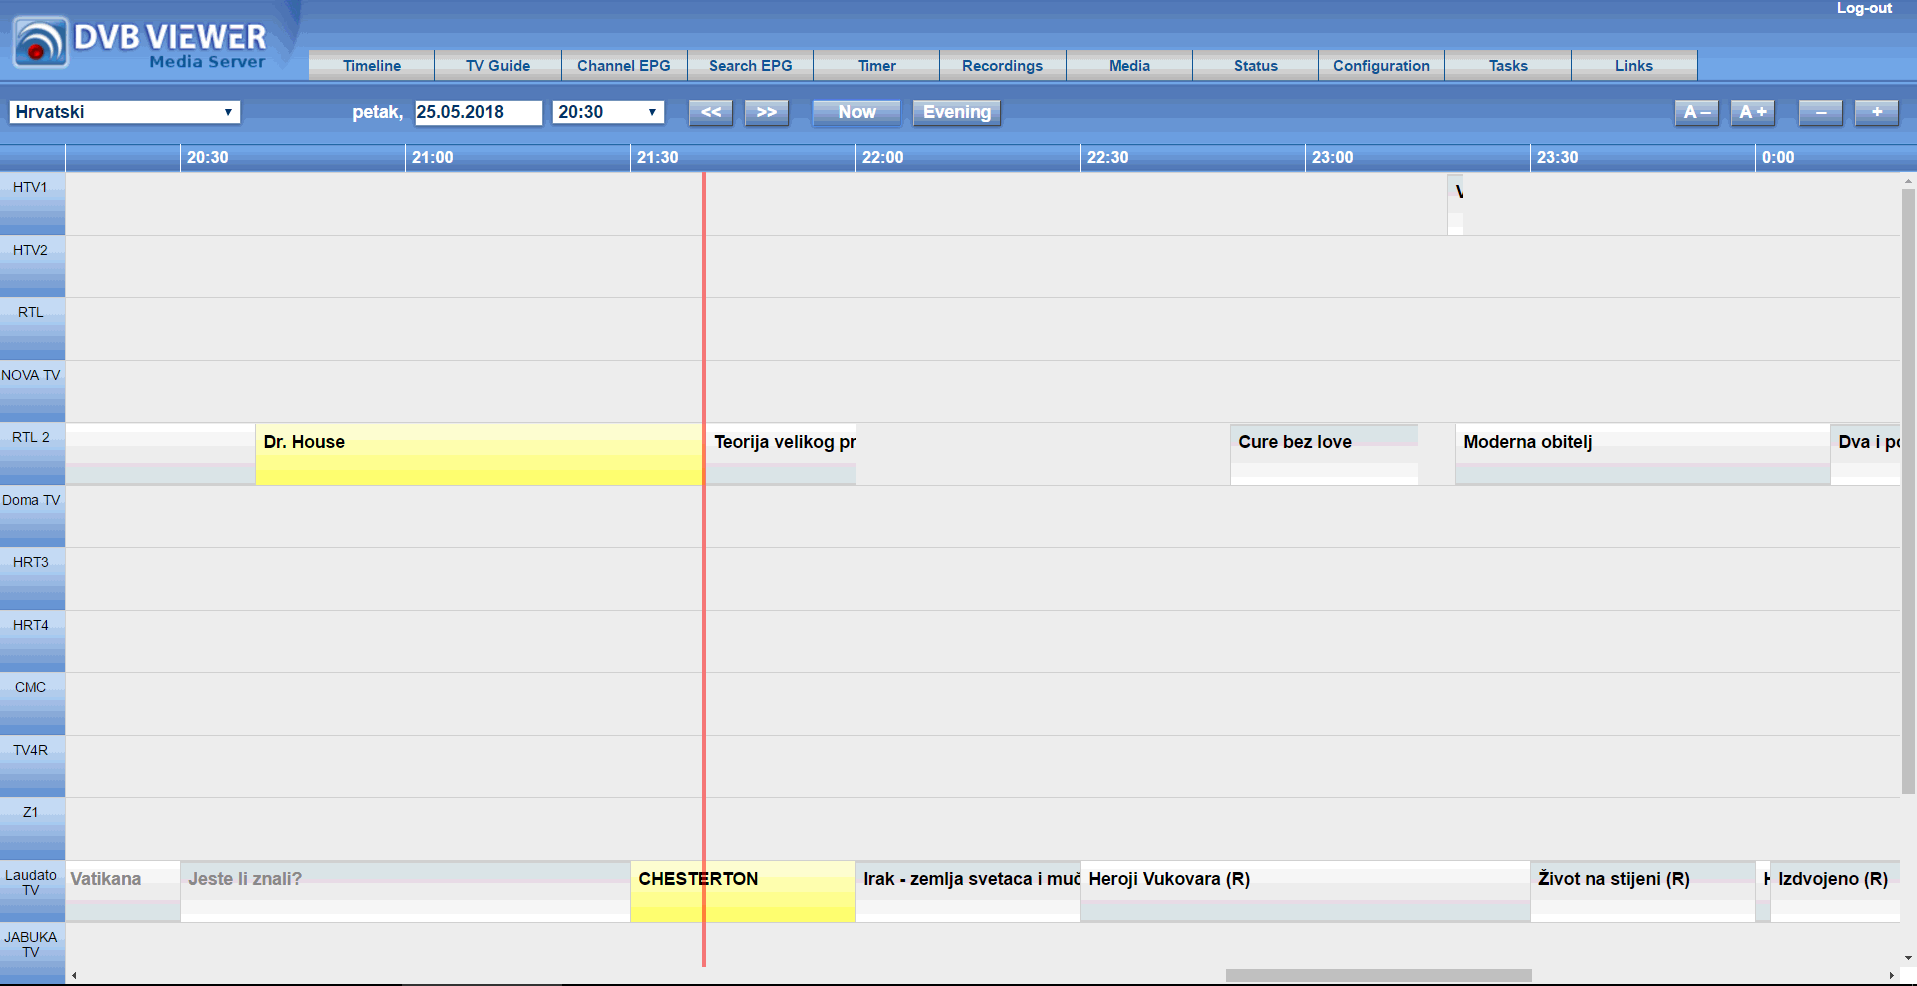Expand the Hrvatski channel group dropdown
Image resolution: width=1917 pixels, height=986 pixels.
pyautogui.click(x=125, y=112)
